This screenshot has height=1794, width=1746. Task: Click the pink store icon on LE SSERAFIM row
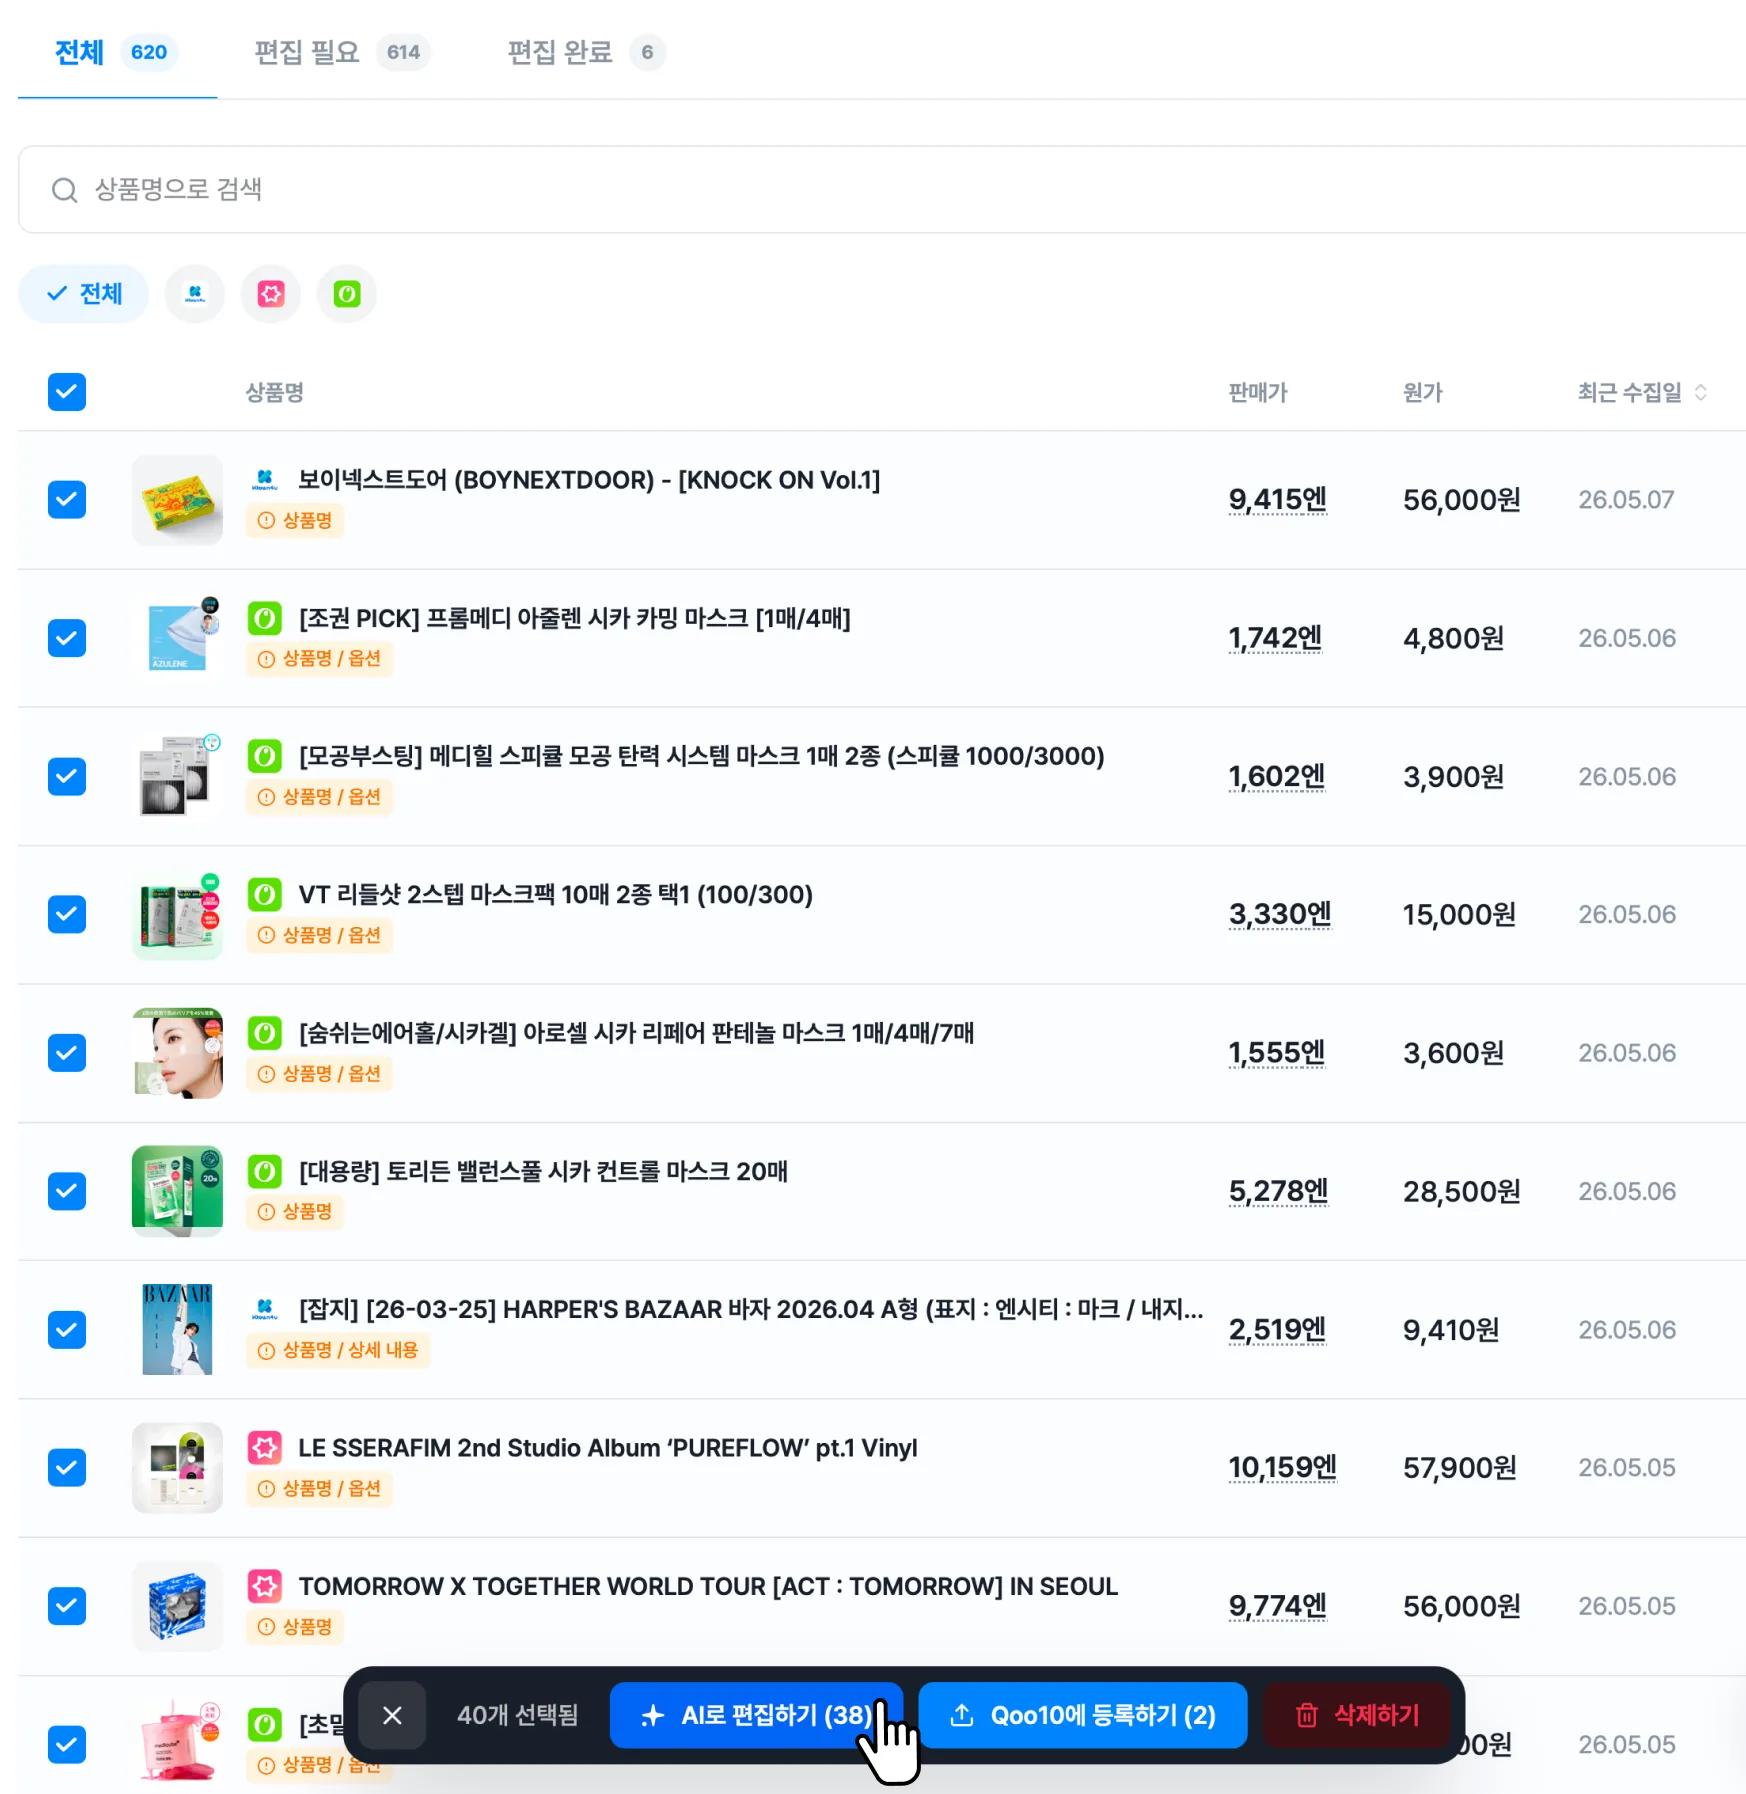pos(265,1448)
